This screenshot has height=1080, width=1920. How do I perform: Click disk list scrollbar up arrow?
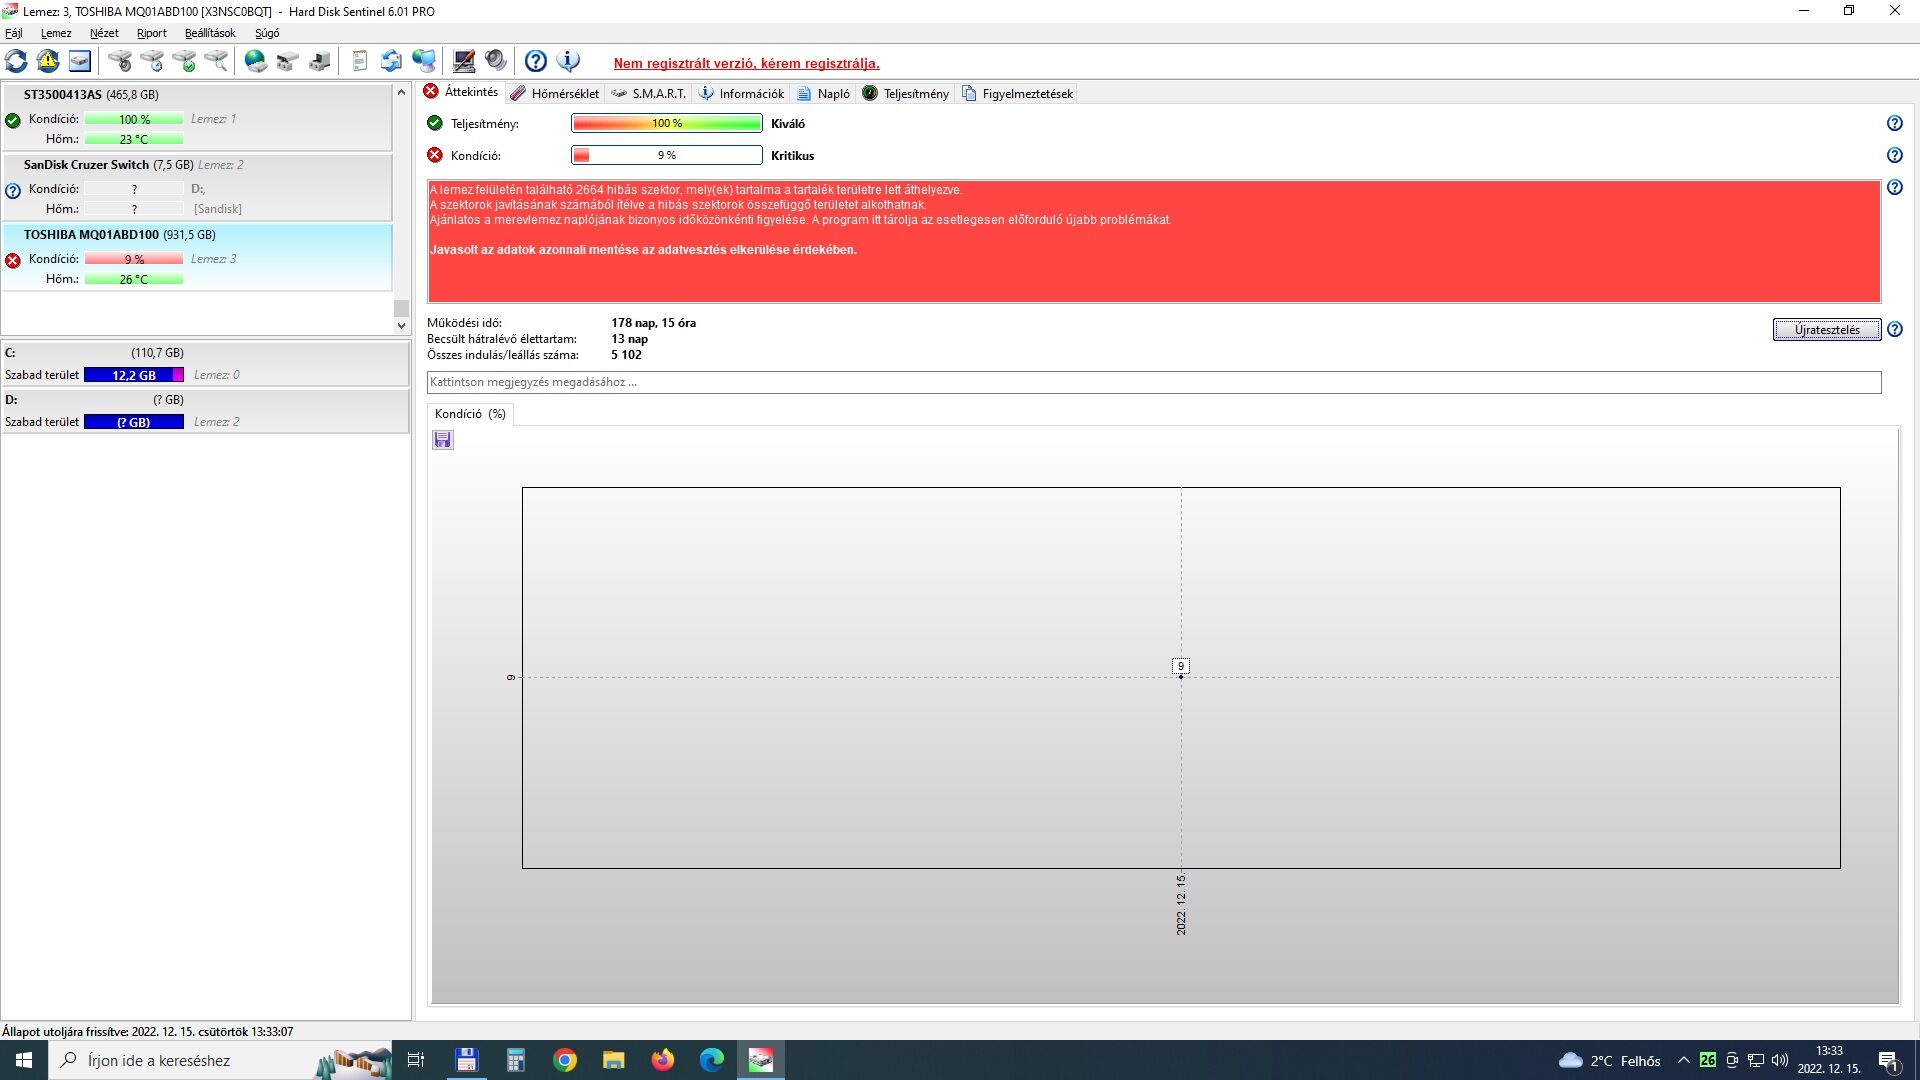401,92
